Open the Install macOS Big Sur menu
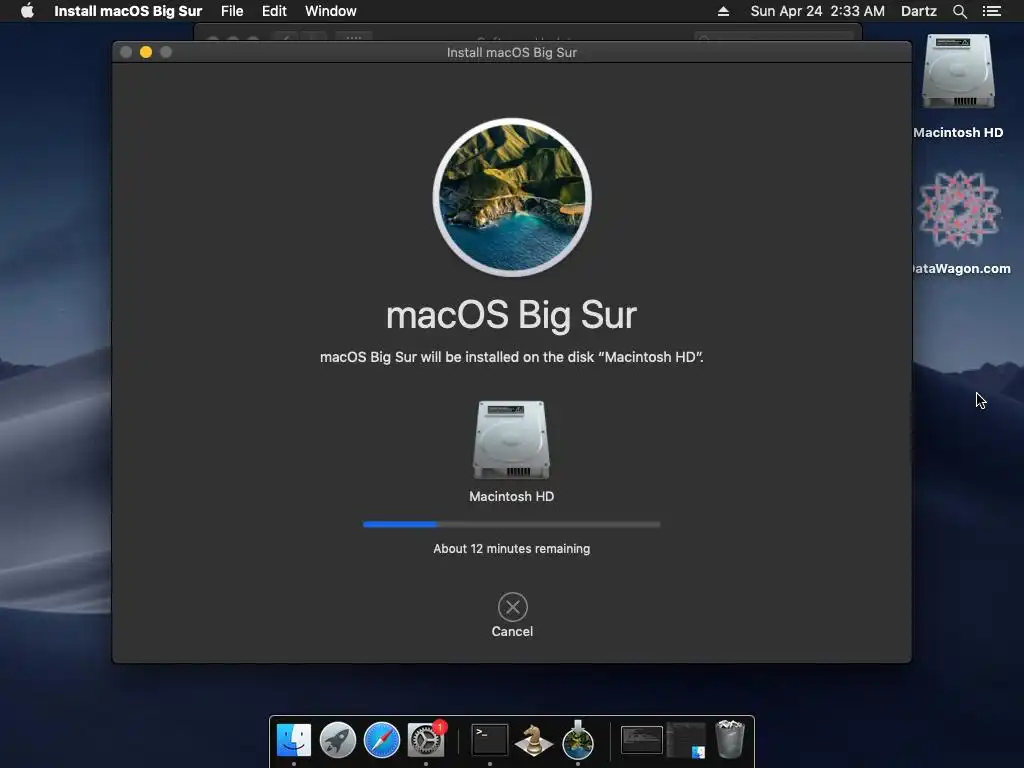 tap(128, 11)
